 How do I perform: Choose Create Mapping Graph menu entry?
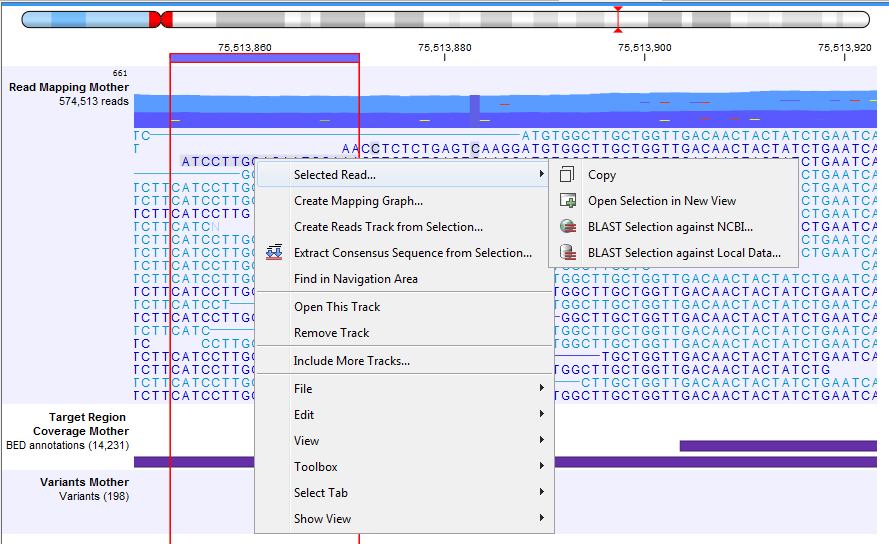tap(358, 201)
